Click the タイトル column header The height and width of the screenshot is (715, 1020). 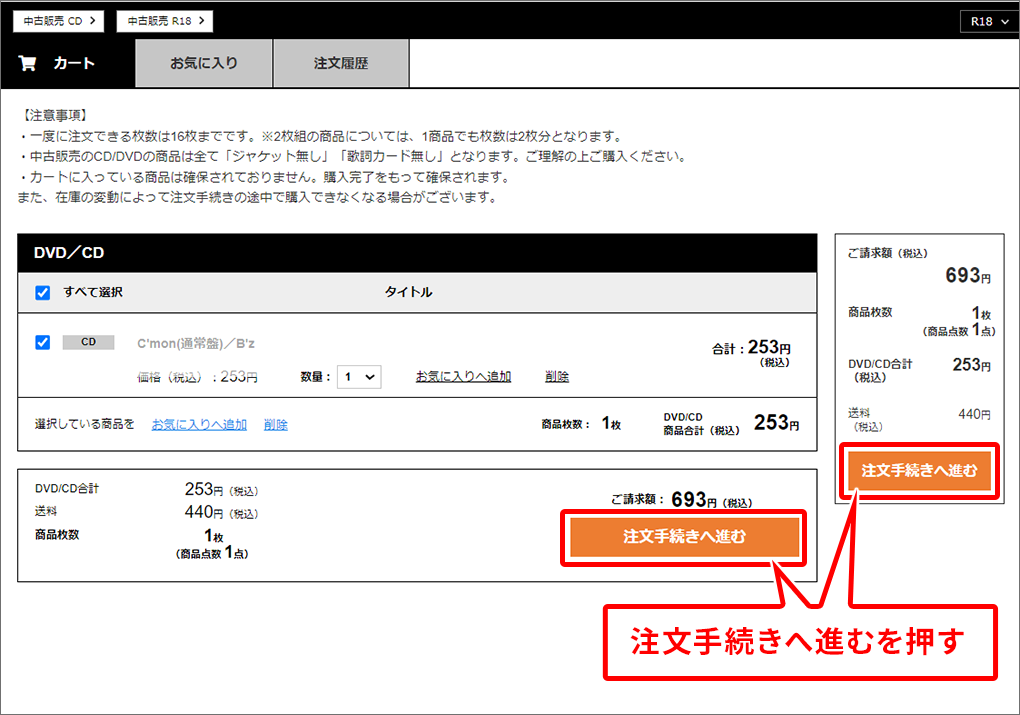408,292
